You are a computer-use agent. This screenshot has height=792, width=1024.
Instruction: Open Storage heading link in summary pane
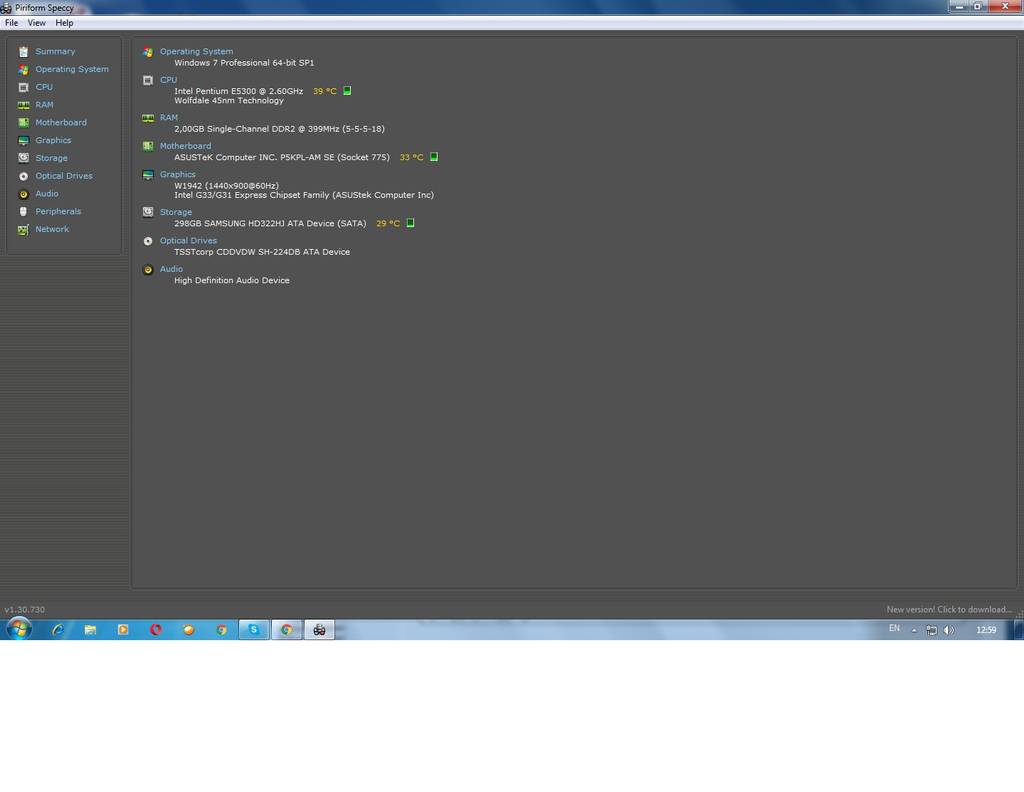click(x=176, y=212)
